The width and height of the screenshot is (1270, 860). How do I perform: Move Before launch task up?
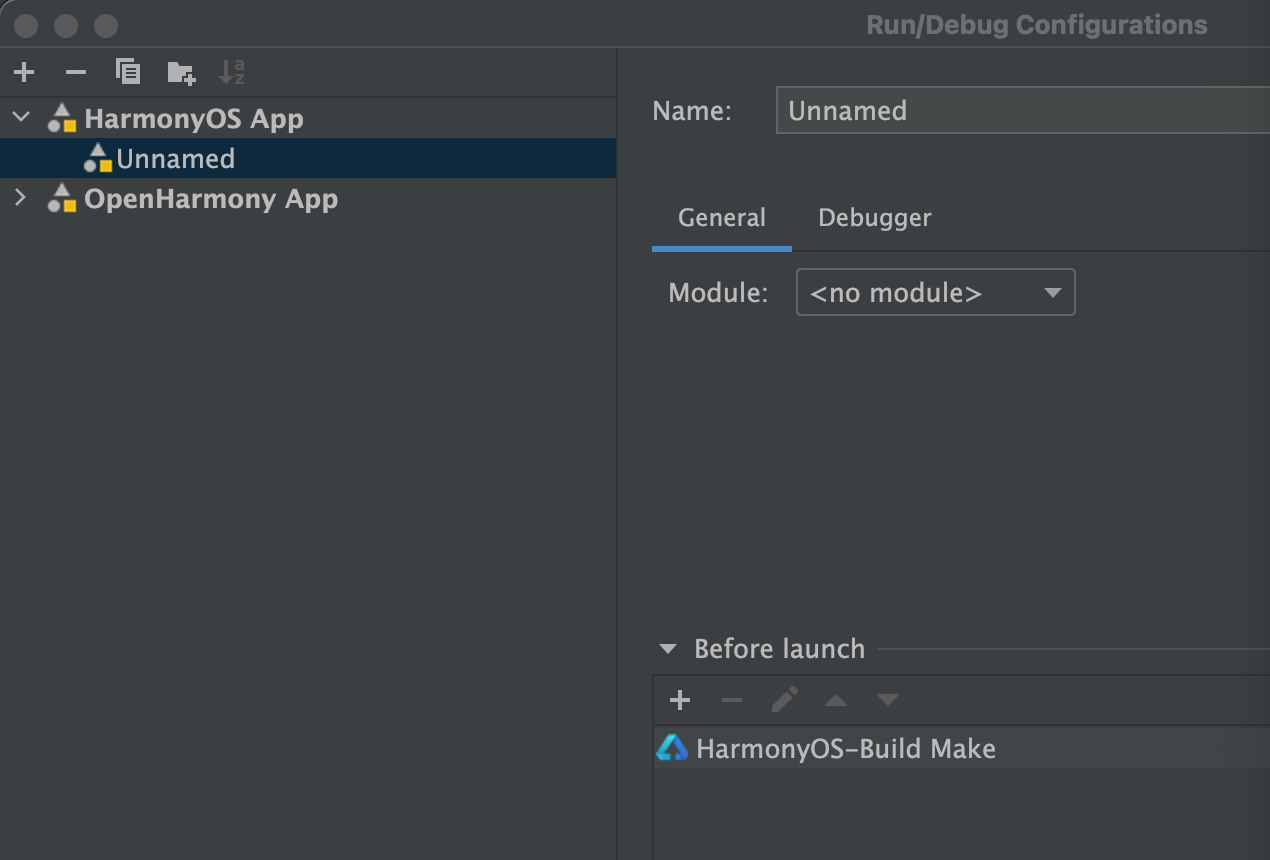click(x=836, y=700)
